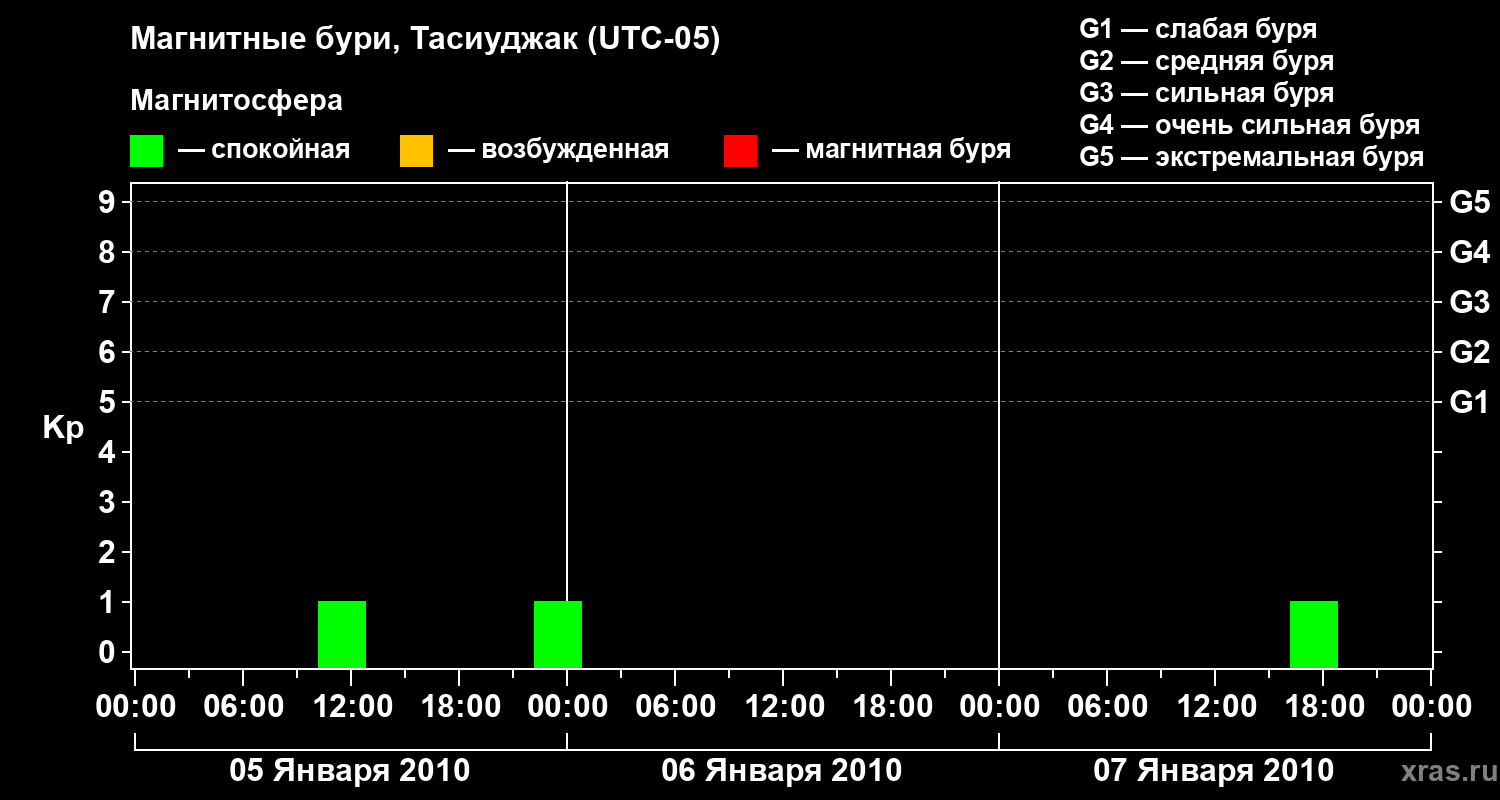Image resolution: width=1500 pixels, height=800 pixels.
Task: Click the chart title 'Магнитные бури, Тасиуджак (UTC-05)'
Action: coord(425,41)
